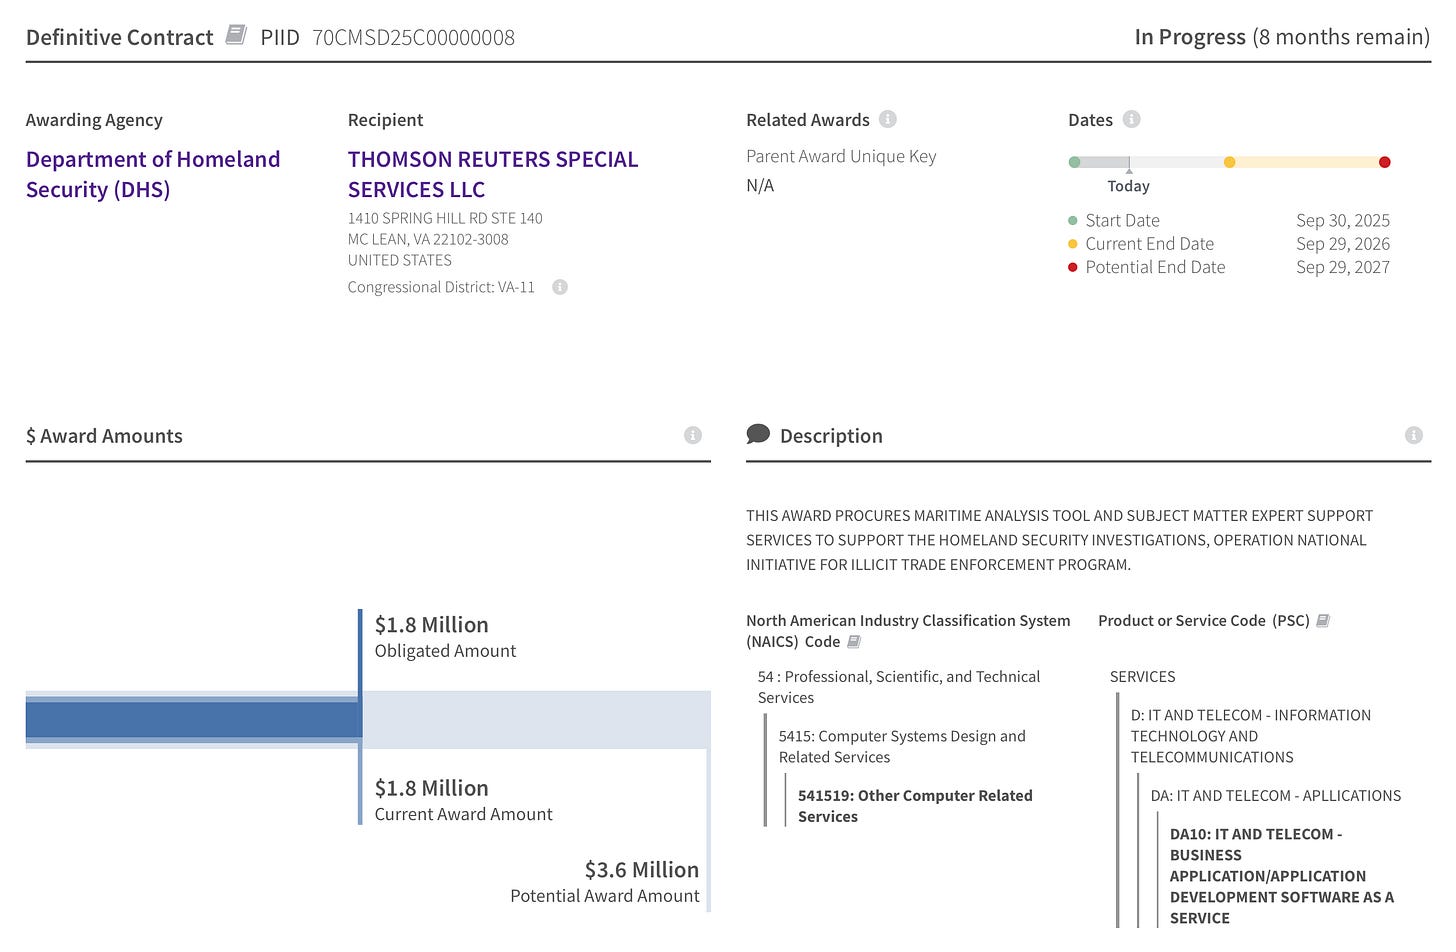This screenshot has width=1456, height=952.
Task: Click the $1.8 Million Current Award Amount
Action: coord(463,801)
